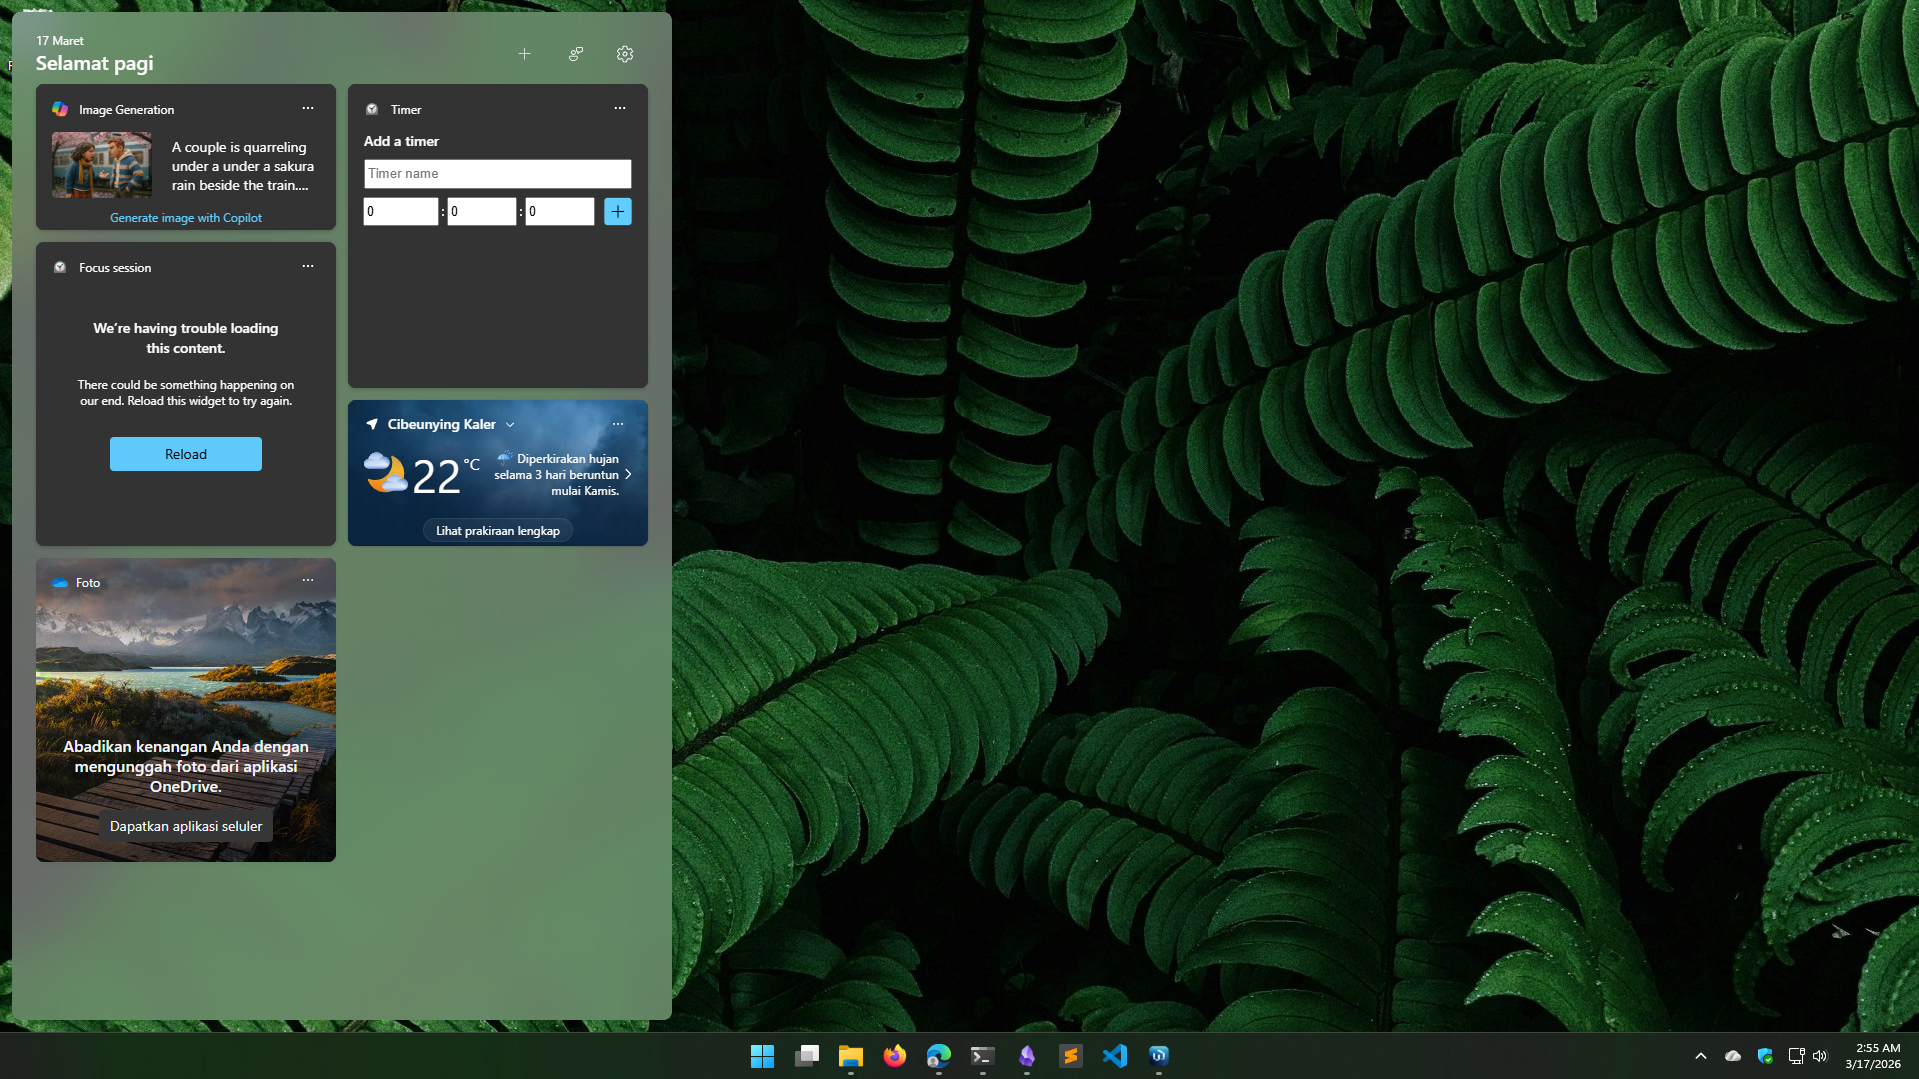
Task: Click Reload on the Focus session widget
Action: [x=185, y=453]
